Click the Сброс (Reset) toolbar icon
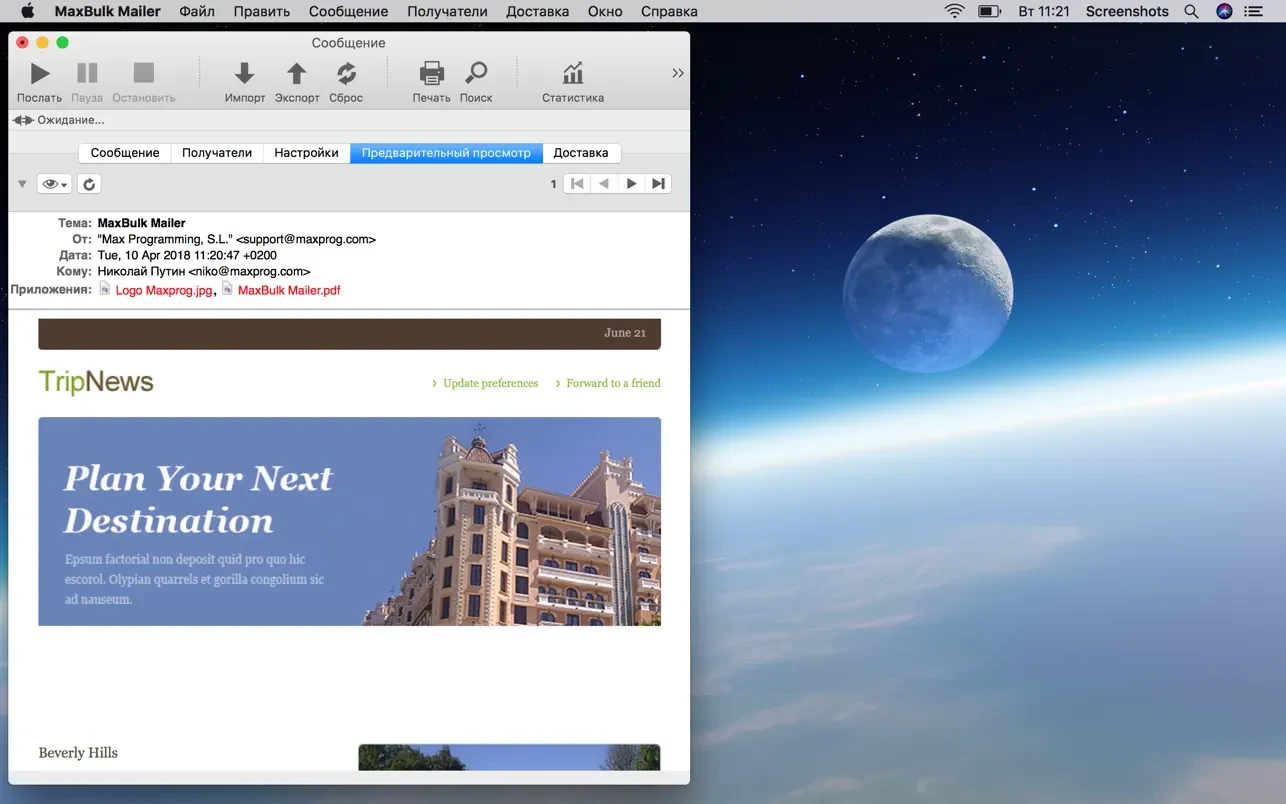 point(346,74)
